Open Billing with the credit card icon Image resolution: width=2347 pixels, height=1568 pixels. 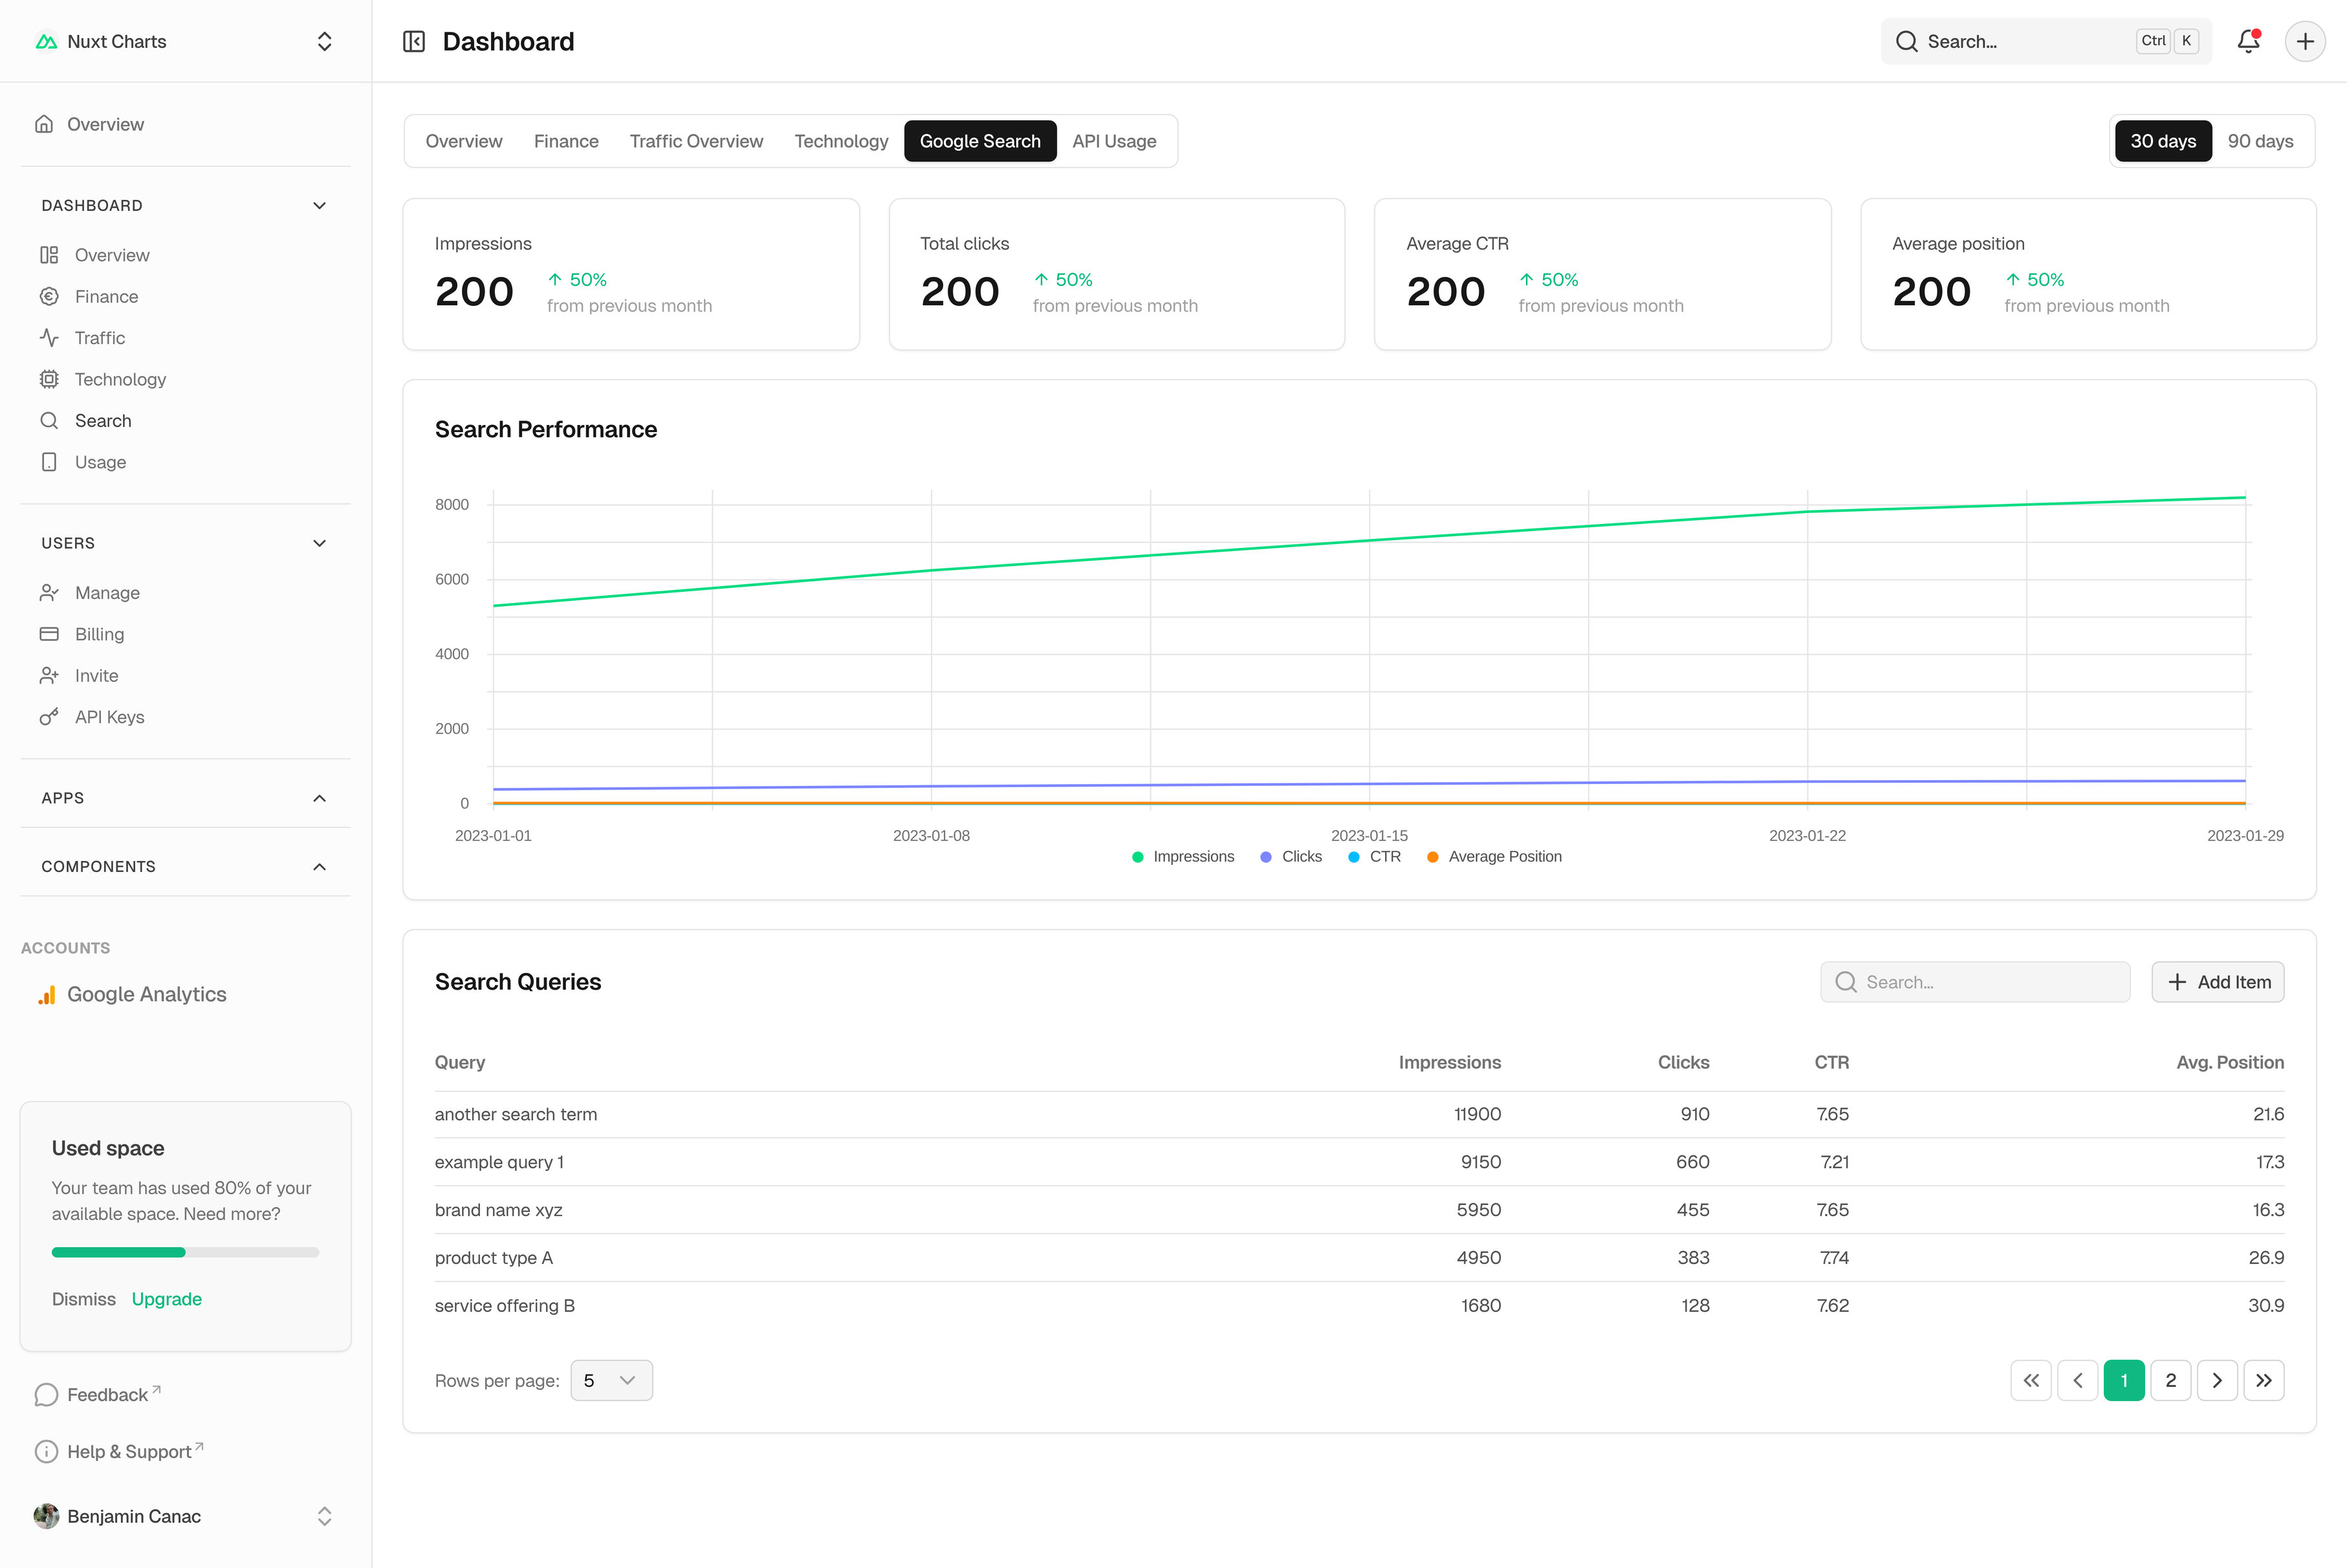pyautogui.click(x=49, y=634)
